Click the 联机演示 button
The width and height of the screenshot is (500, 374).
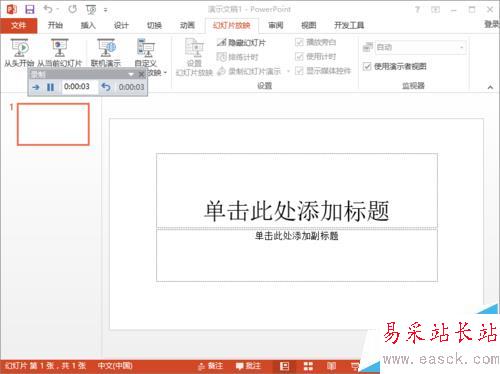[x=106, y=52]
